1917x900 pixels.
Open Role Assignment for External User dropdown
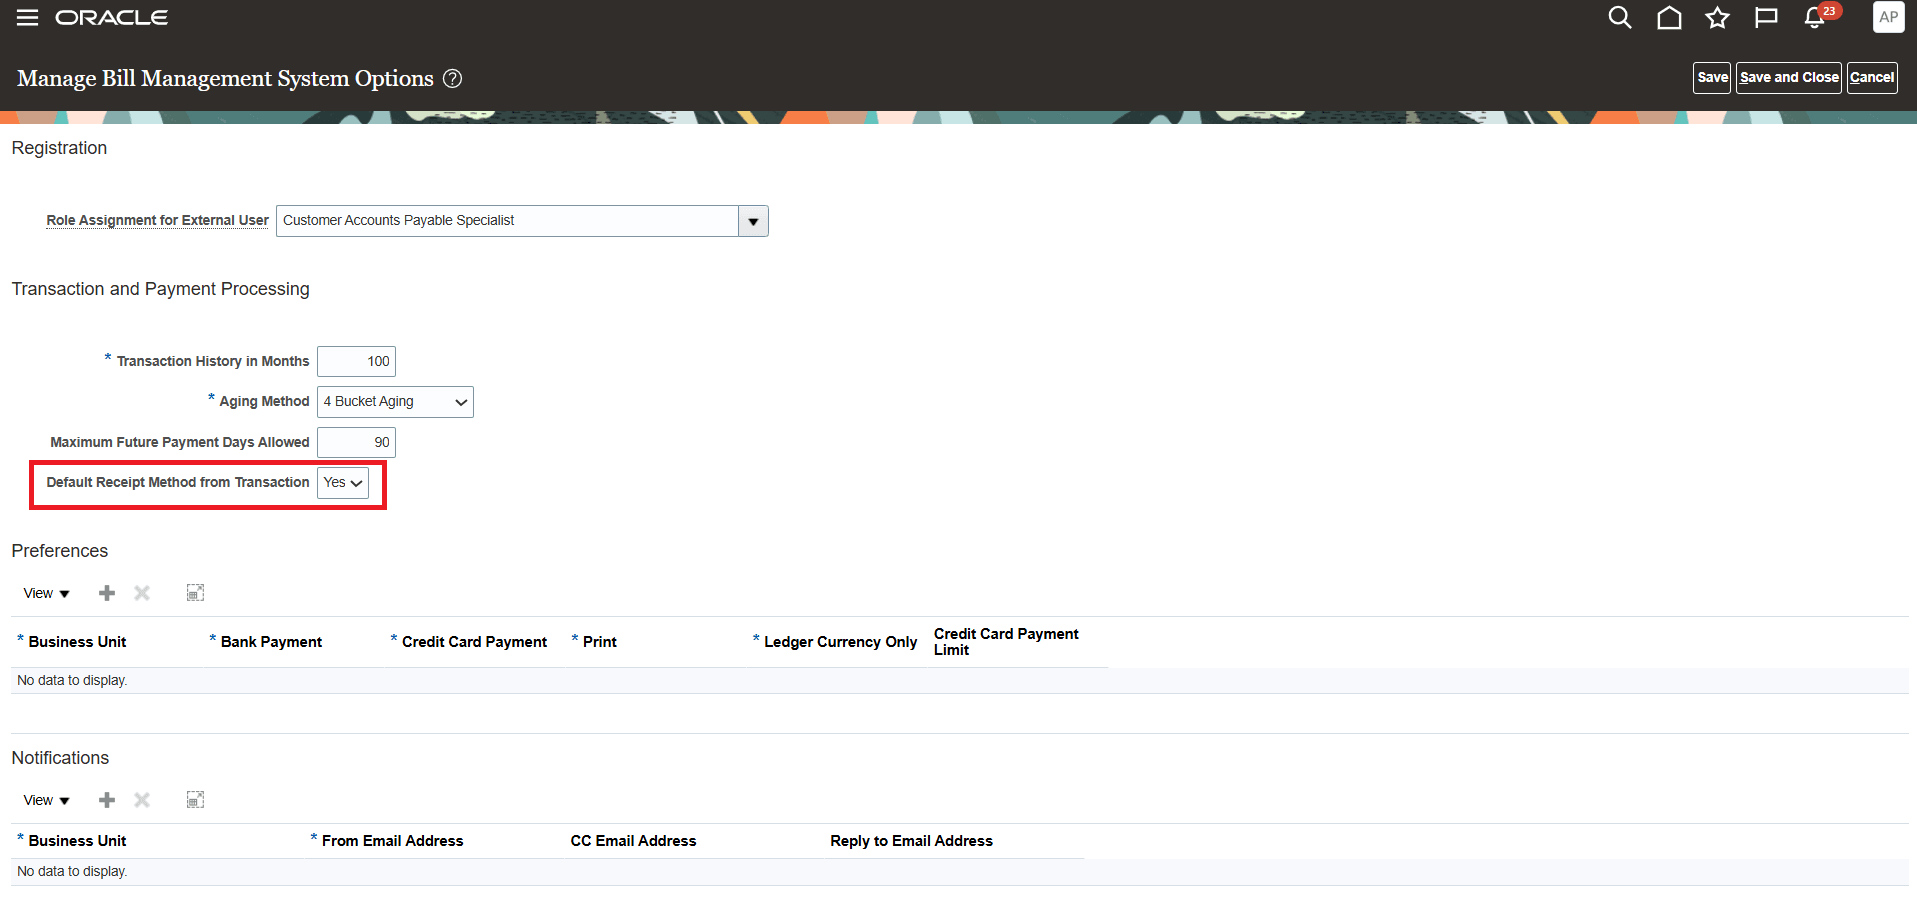[752, 220]
